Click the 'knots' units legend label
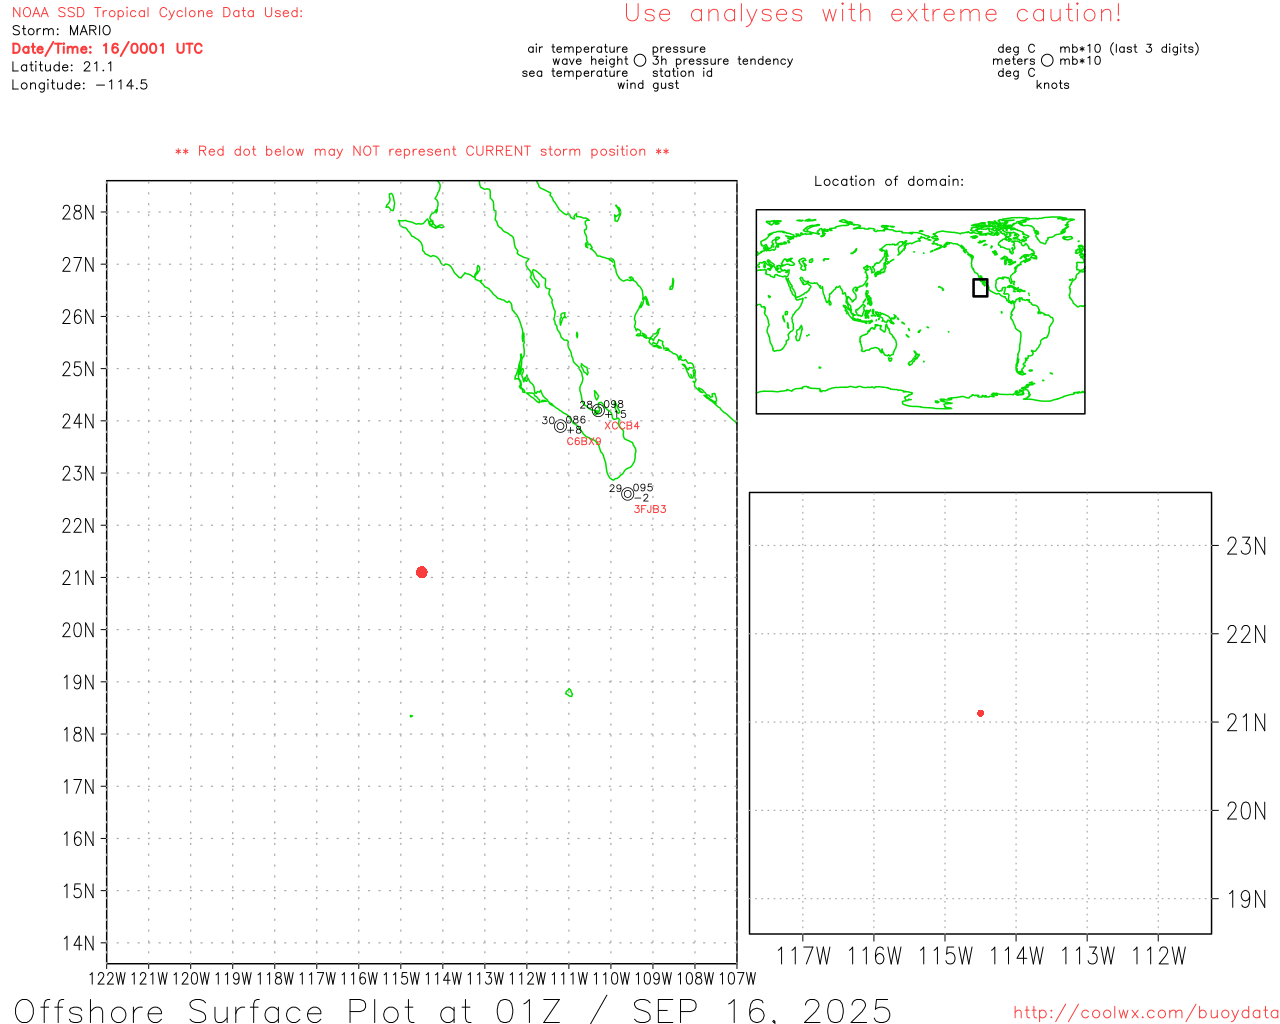 pos(1053,85)
